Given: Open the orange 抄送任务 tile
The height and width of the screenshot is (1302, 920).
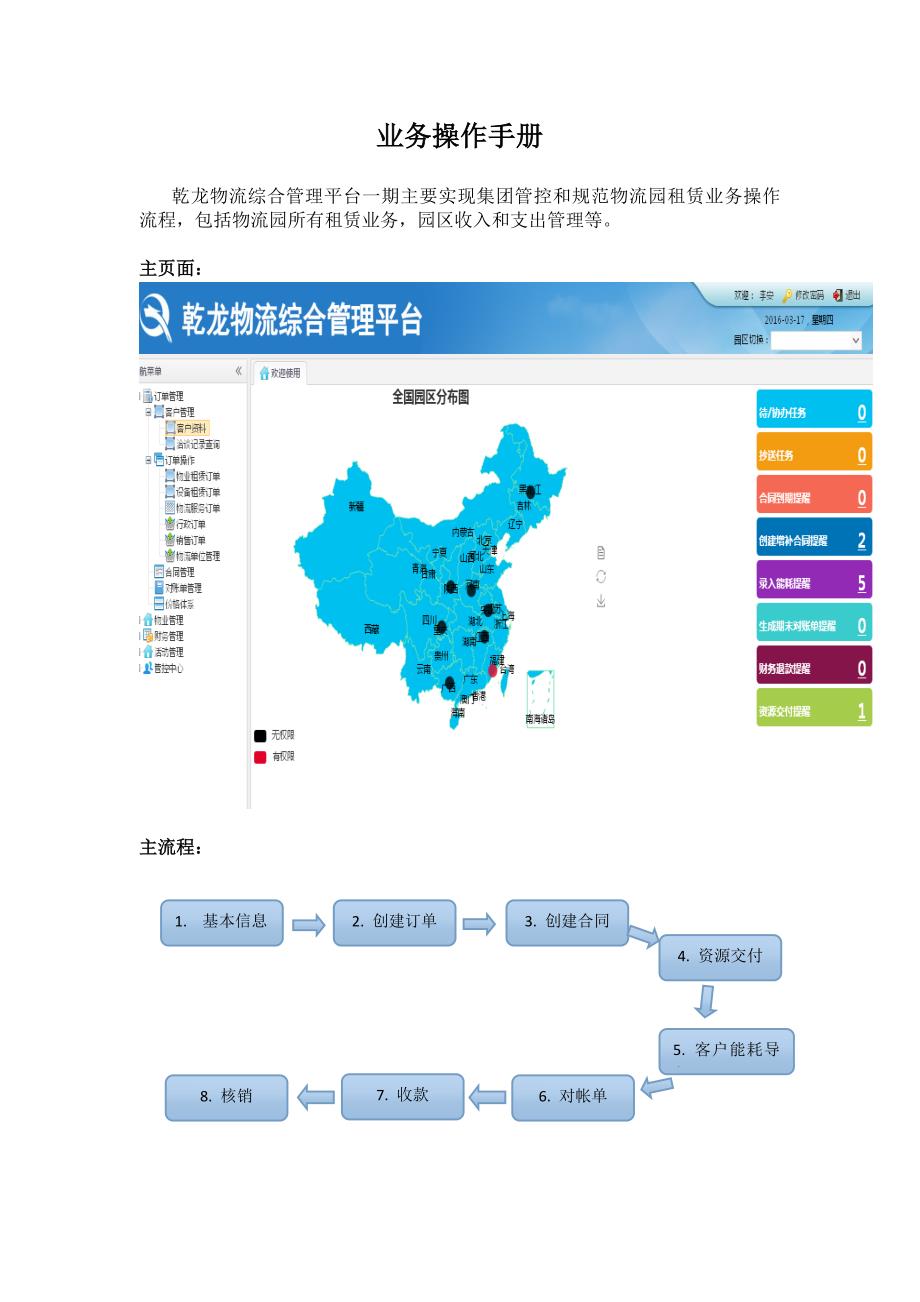Looking at the screenshot, I should [x=814, y=452].
